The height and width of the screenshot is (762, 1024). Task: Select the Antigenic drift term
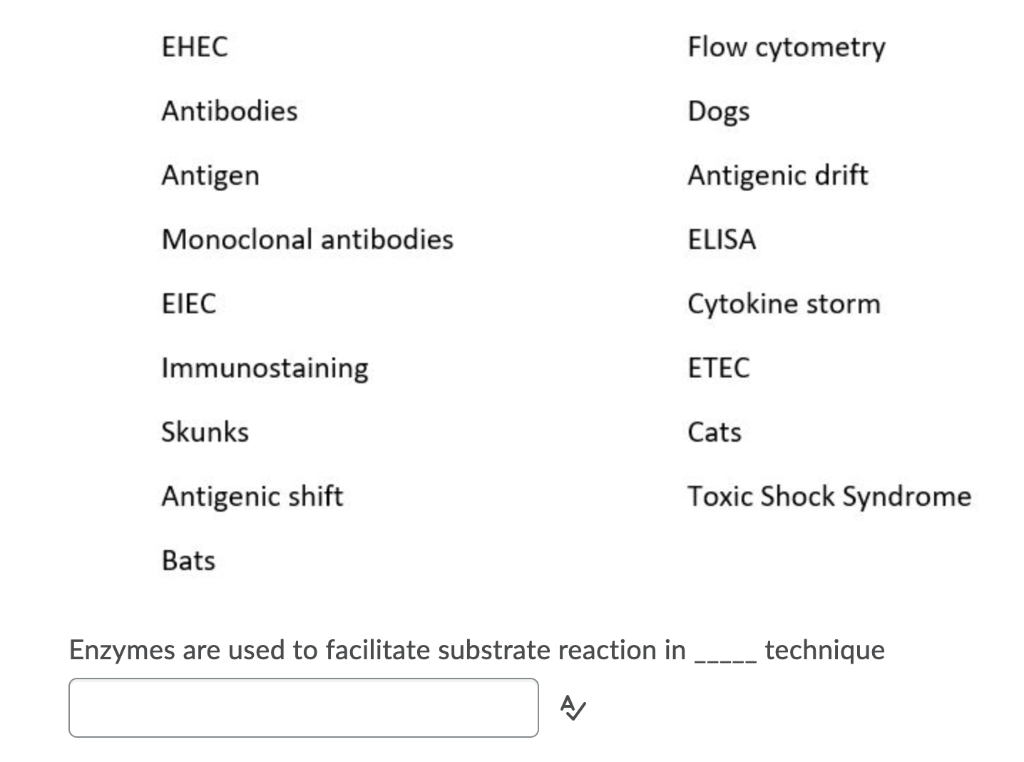[779, 175]
